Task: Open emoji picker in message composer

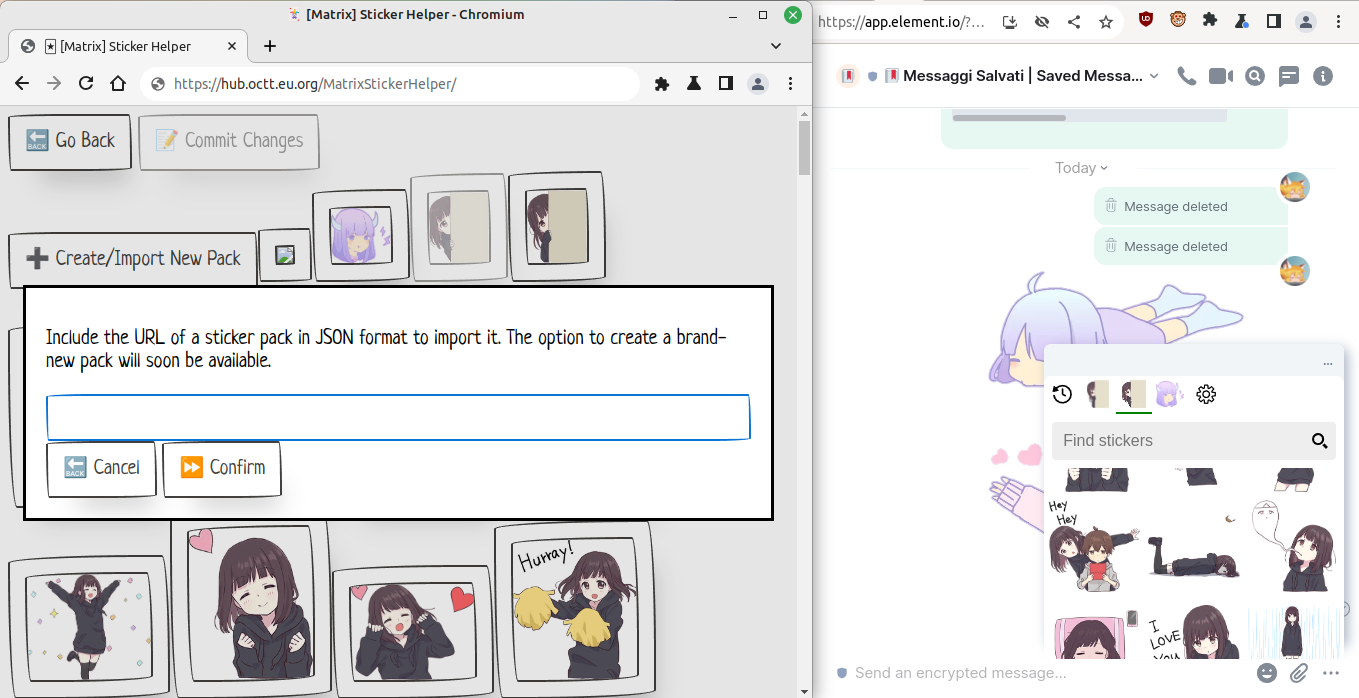Action: 1267,673
